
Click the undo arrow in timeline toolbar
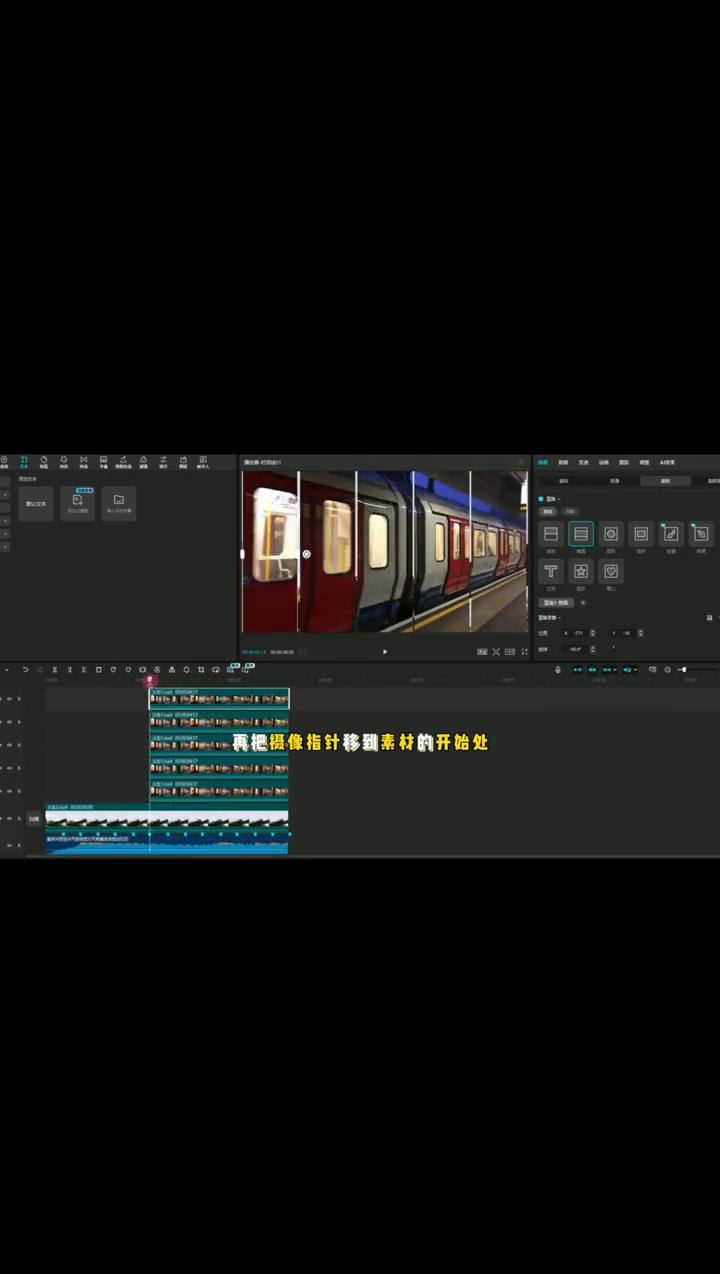[25, 669]
